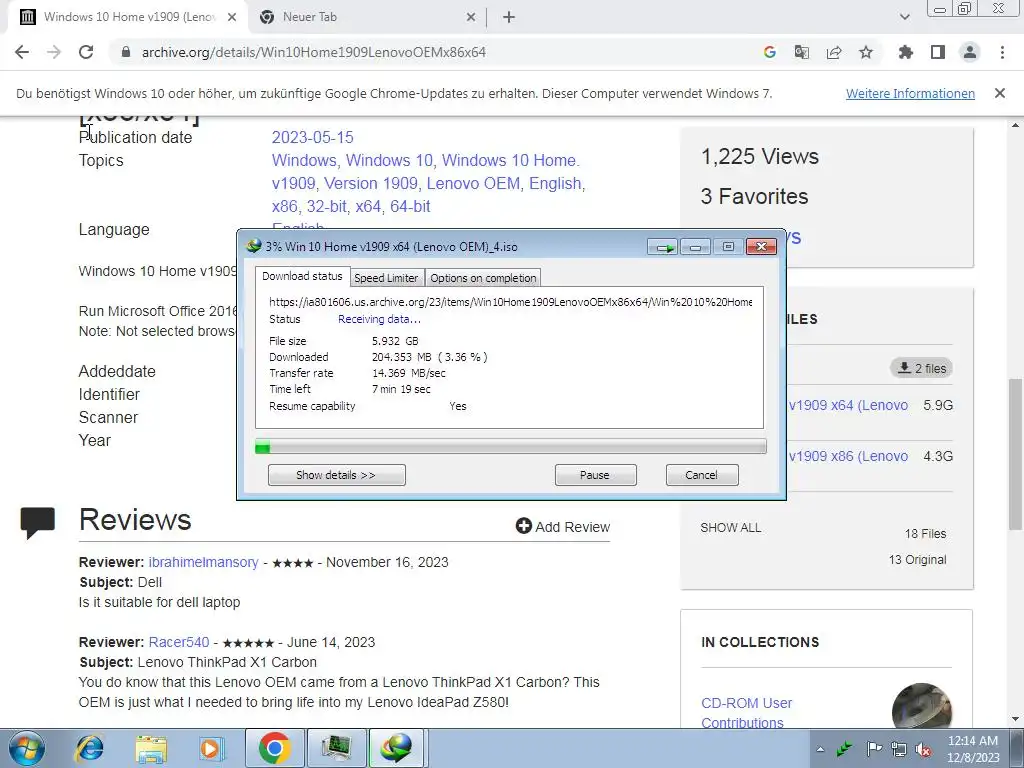Click Show details button

[336, 475]
